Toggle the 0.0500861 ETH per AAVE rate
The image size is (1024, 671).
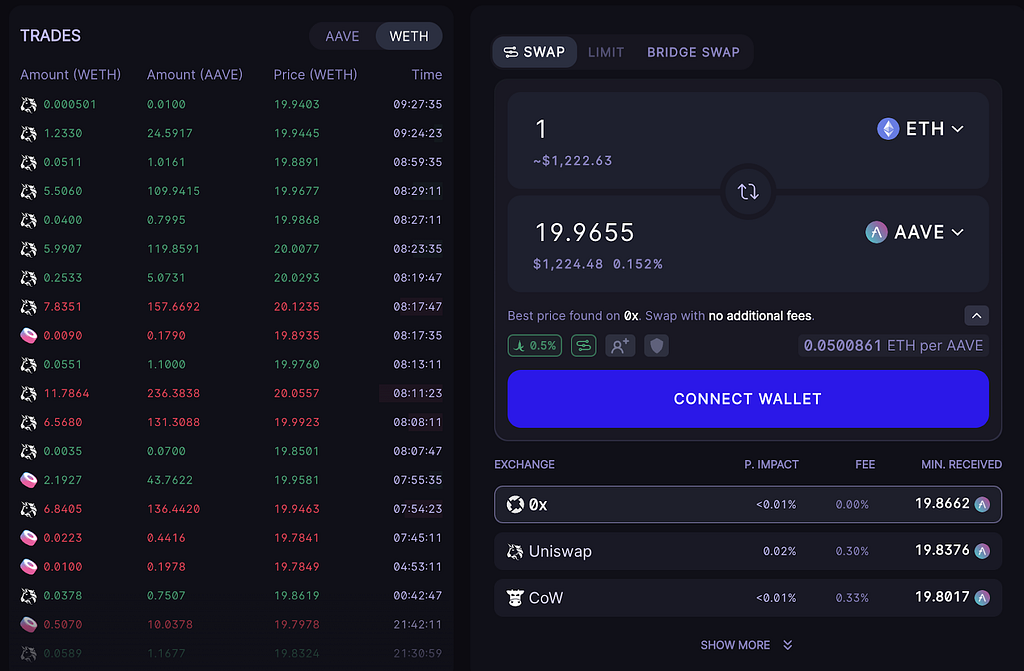click(893, 346)
